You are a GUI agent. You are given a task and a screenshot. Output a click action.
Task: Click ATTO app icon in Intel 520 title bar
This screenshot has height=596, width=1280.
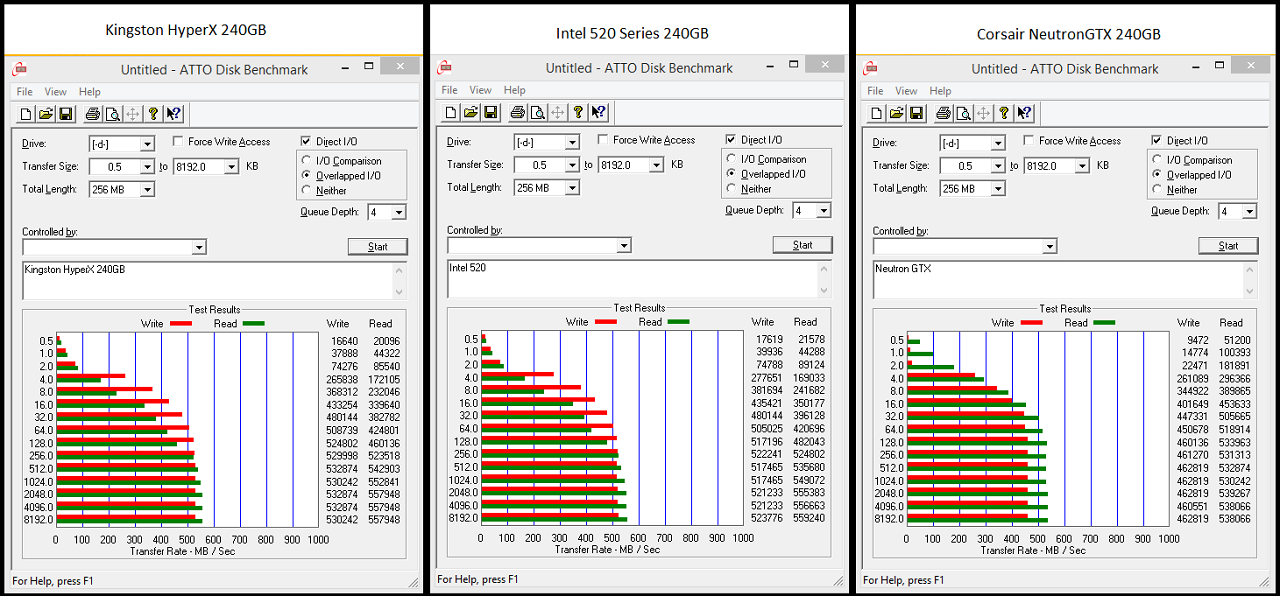[445, 68]
